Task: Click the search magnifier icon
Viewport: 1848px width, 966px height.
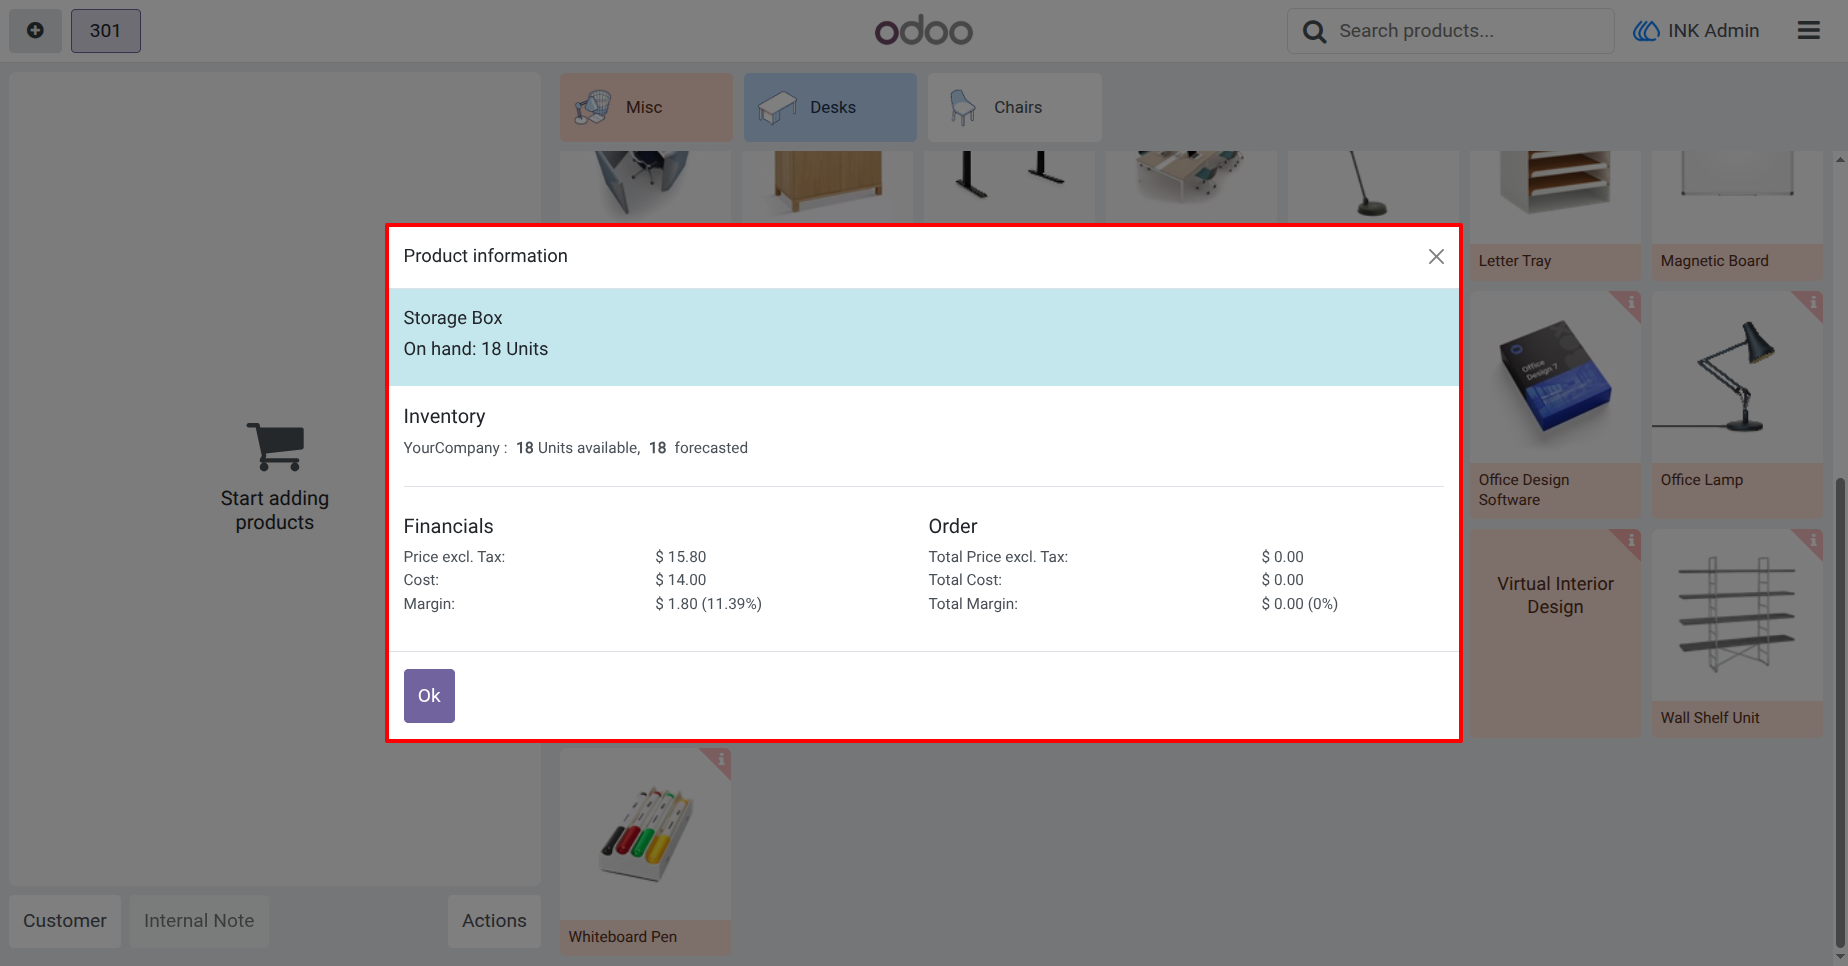Action: (x=1314, y=32)
